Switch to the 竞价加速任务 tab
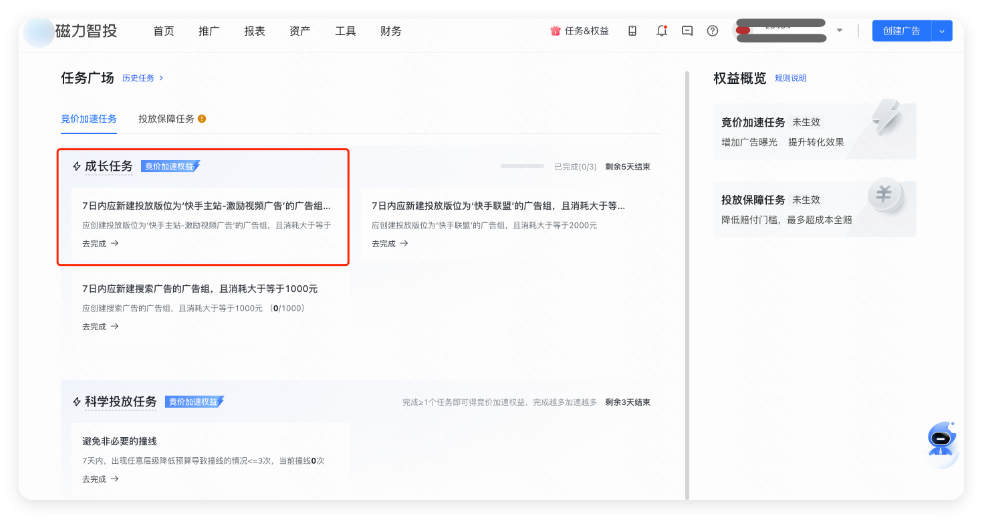The width and height of the screenshot is (982, 518). pyautogui.click(x=89, y=119)
